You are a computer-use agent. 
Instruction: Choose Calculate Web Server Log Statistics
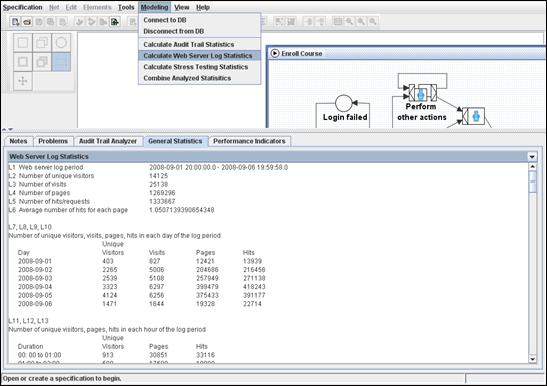pos(200,56)
